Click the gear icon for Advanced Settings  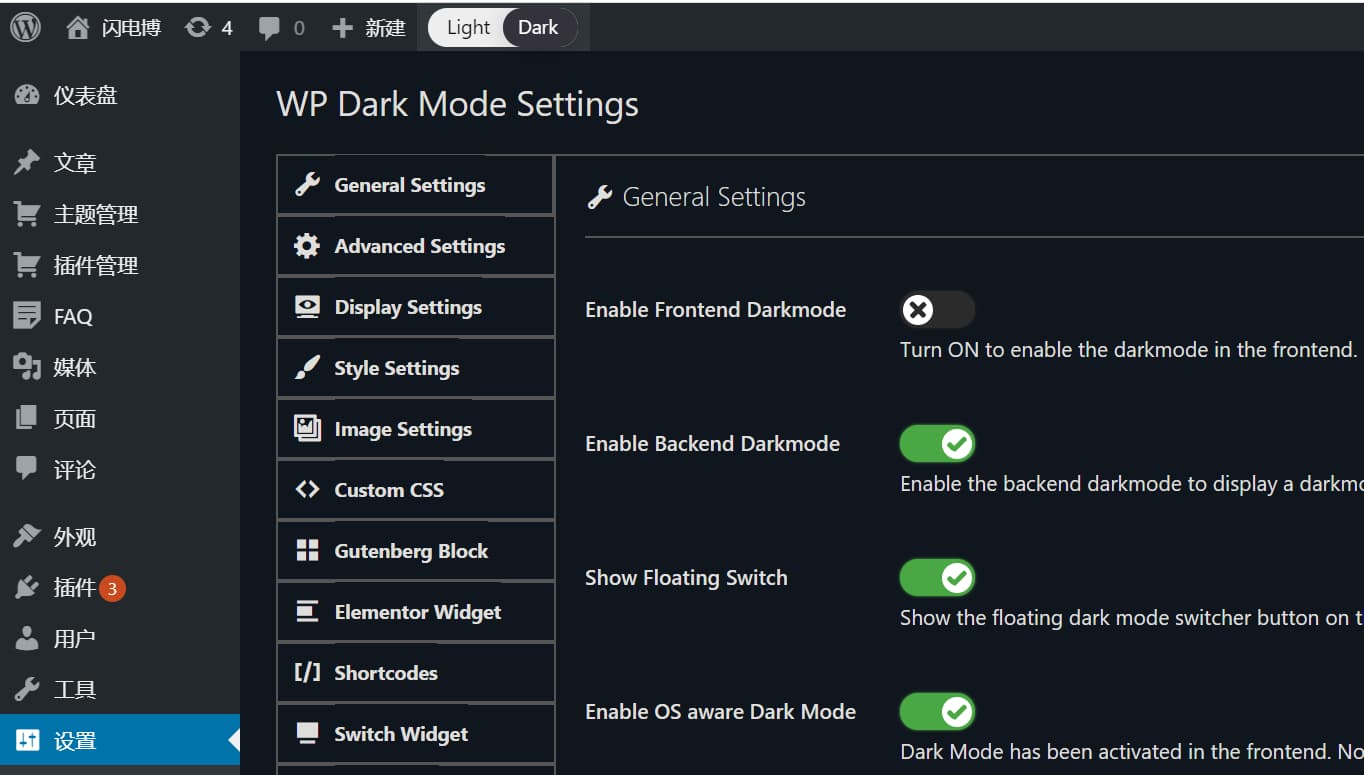pos(307,246)
